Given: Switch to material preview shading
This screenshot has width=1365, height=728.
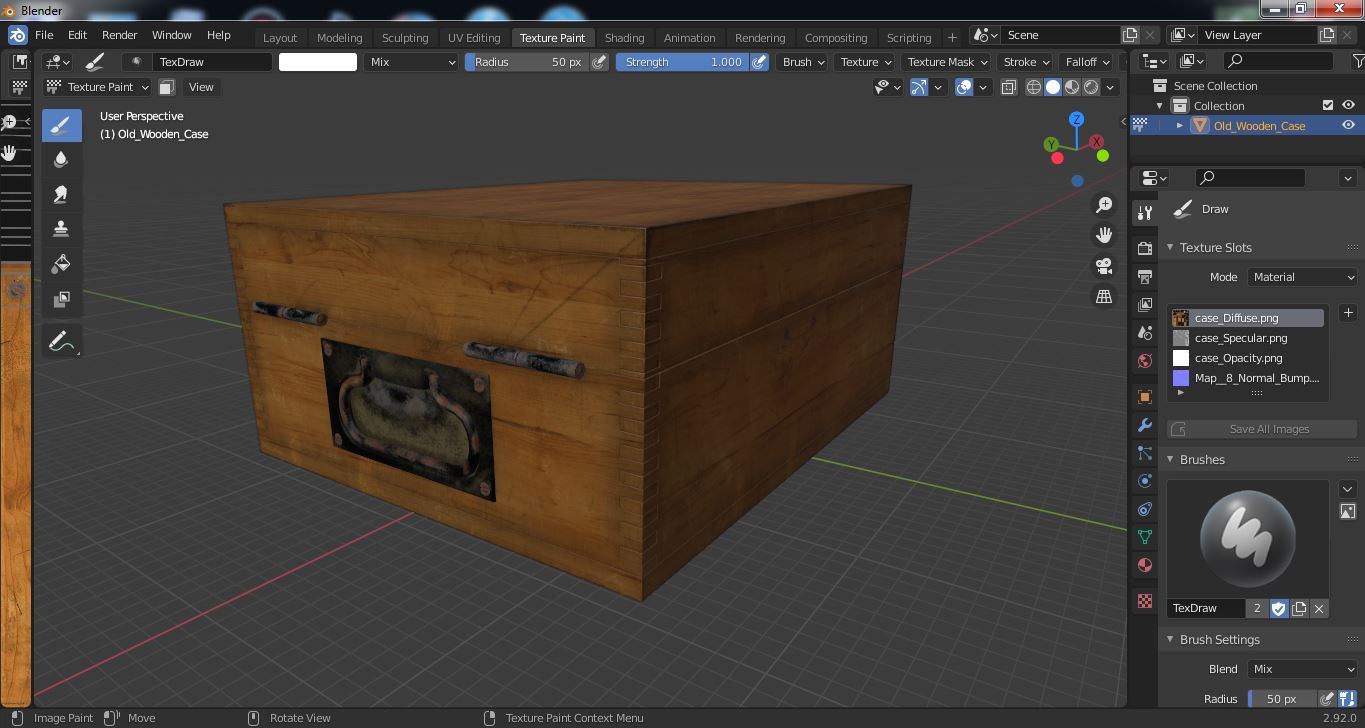Looking at the screenshot, I should click(x=1072, y=87).
